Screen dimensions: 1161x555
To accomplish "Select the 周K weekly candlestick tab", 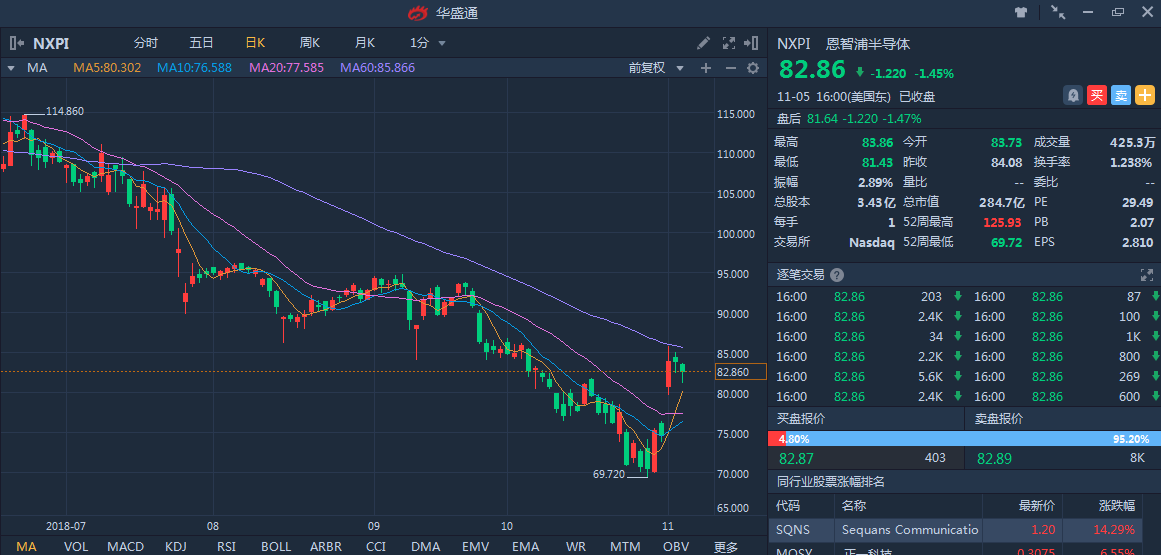I will click(x=310, y=43).
